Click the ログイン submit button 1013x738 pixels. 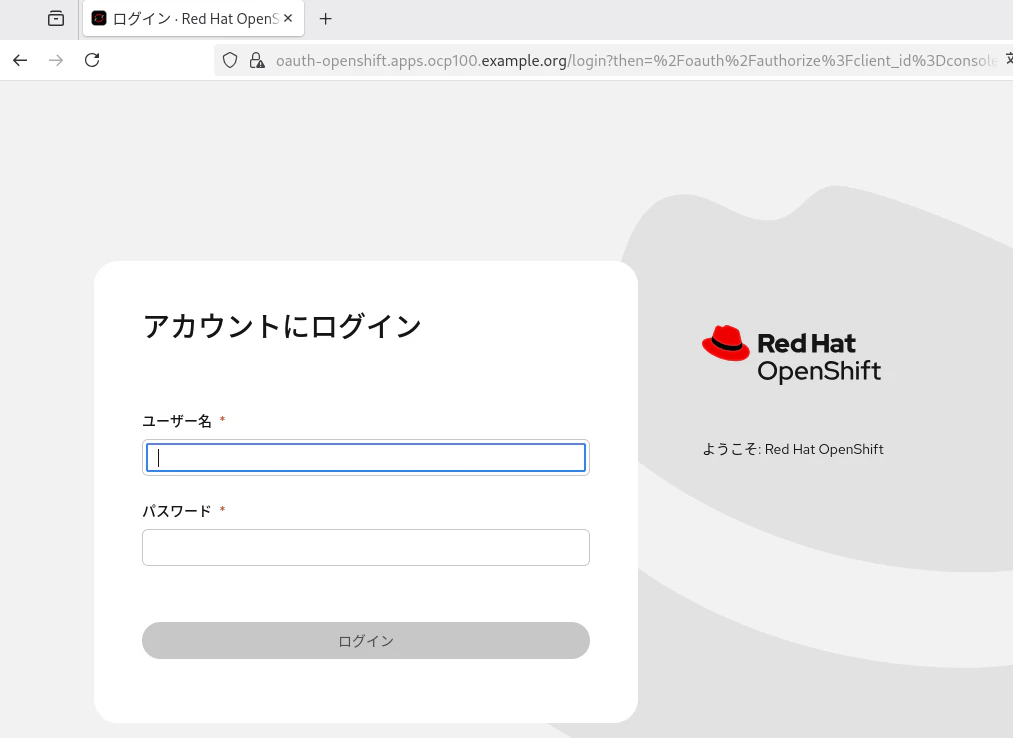point(366,640)
